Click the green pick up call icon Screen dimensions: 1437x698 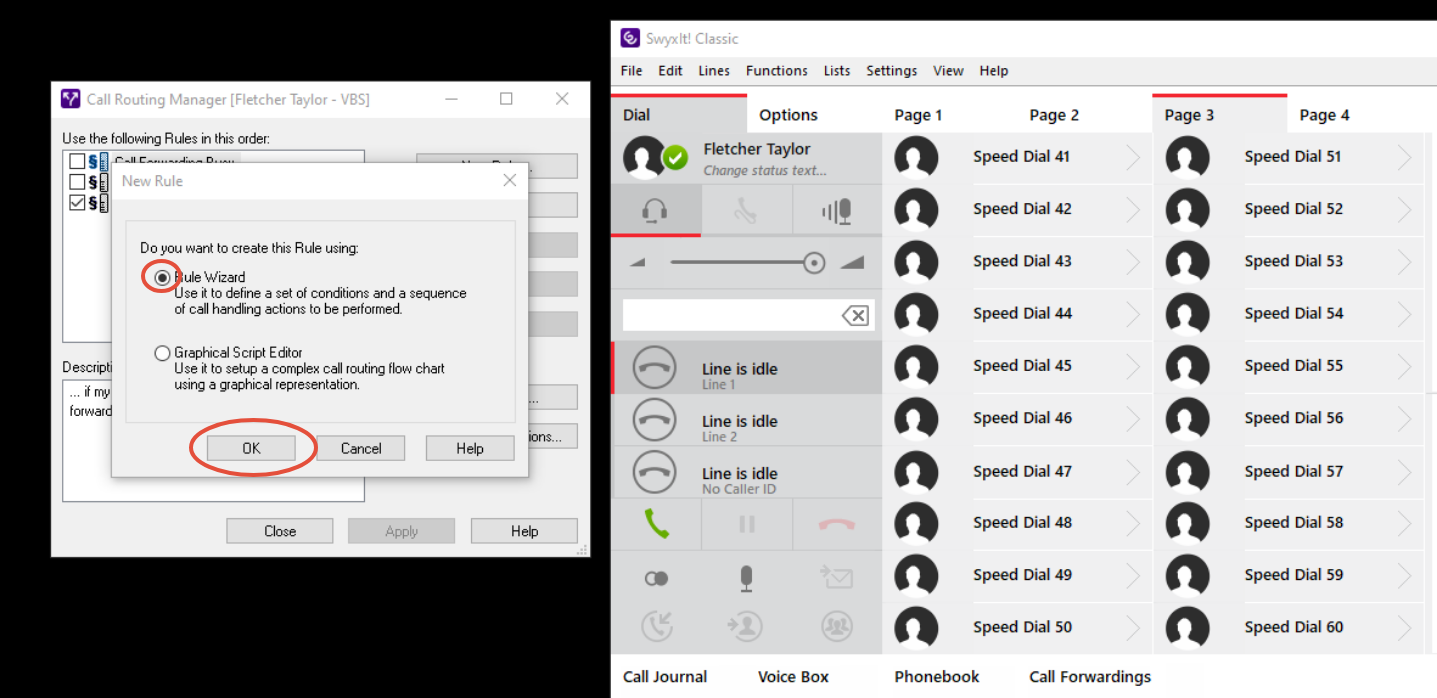point(656,523)
